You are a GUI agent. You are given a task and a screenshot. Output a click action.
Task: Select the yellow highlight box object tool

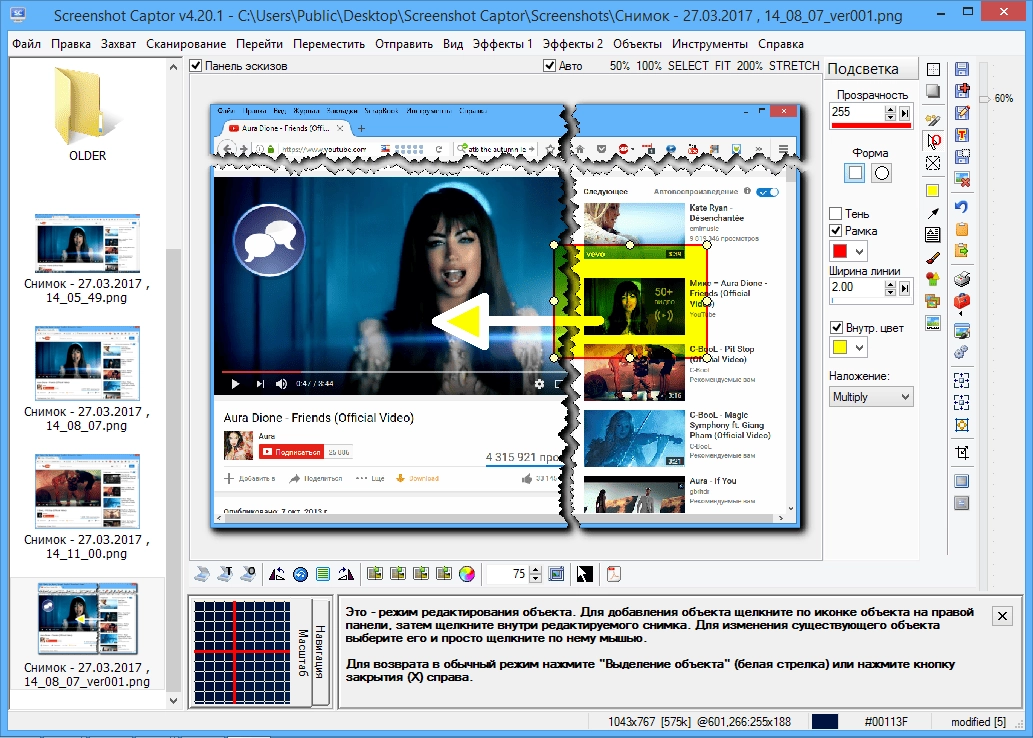point(933,191)
